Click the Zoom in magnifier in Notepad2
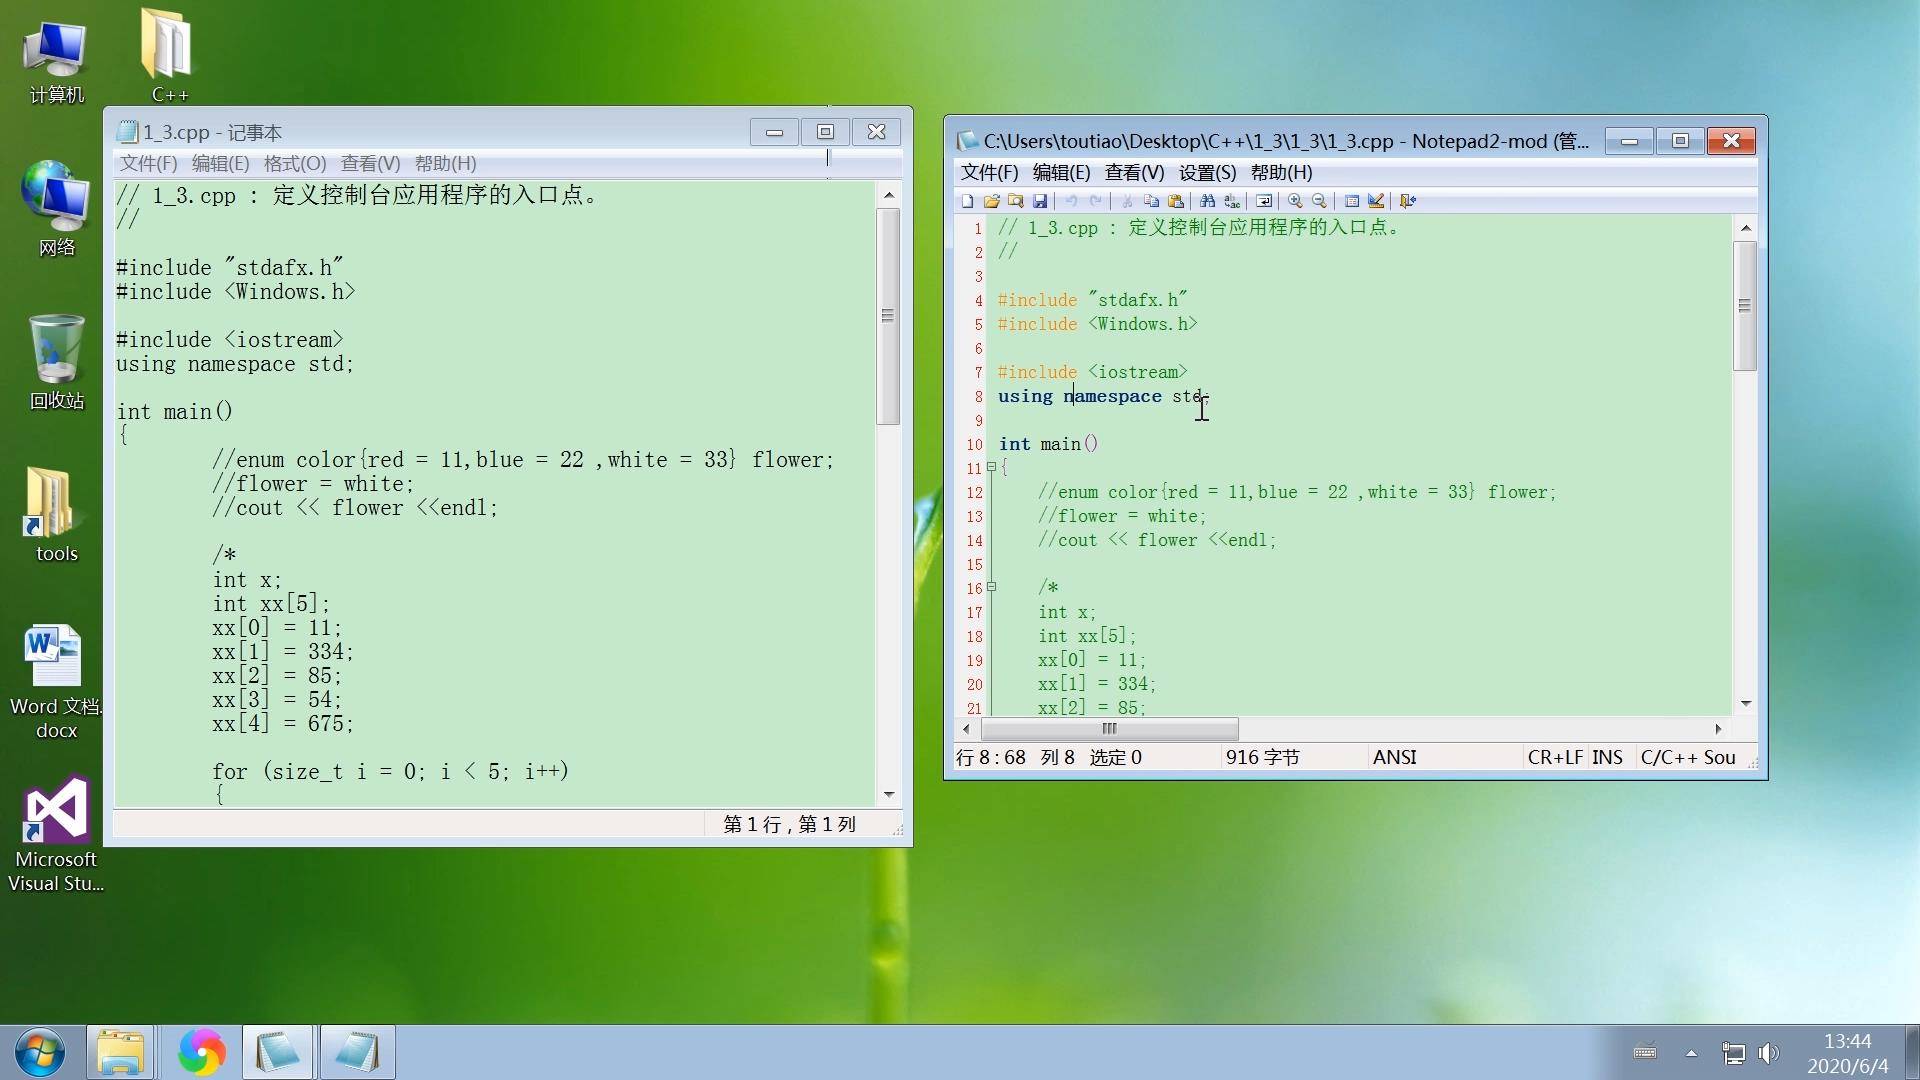This screenshot has height=1080, width=1920. [x=1295, y=201]
